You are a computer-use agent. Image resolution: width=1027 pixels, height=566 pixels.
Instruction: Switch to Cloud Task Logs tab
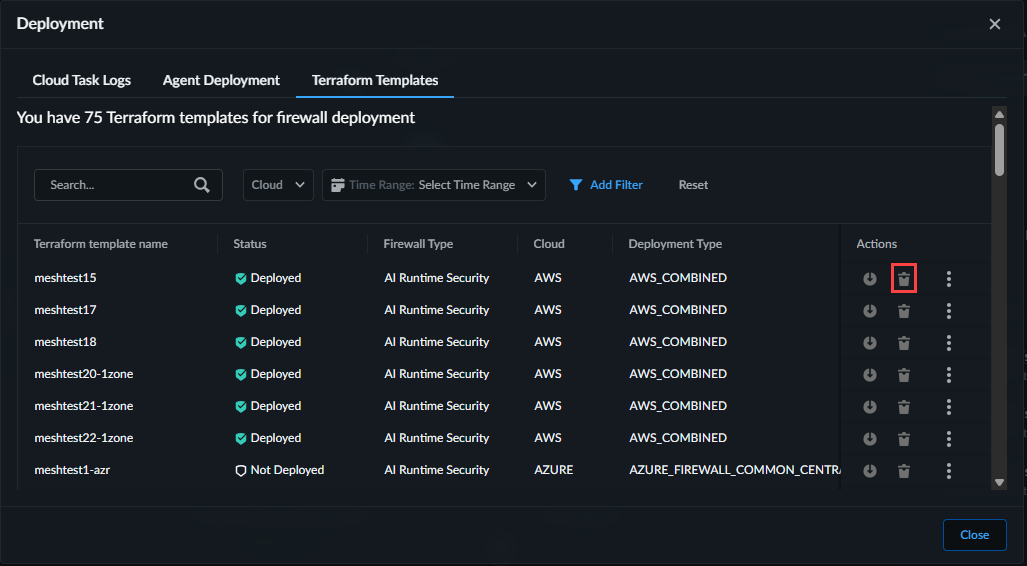[82, 80]
